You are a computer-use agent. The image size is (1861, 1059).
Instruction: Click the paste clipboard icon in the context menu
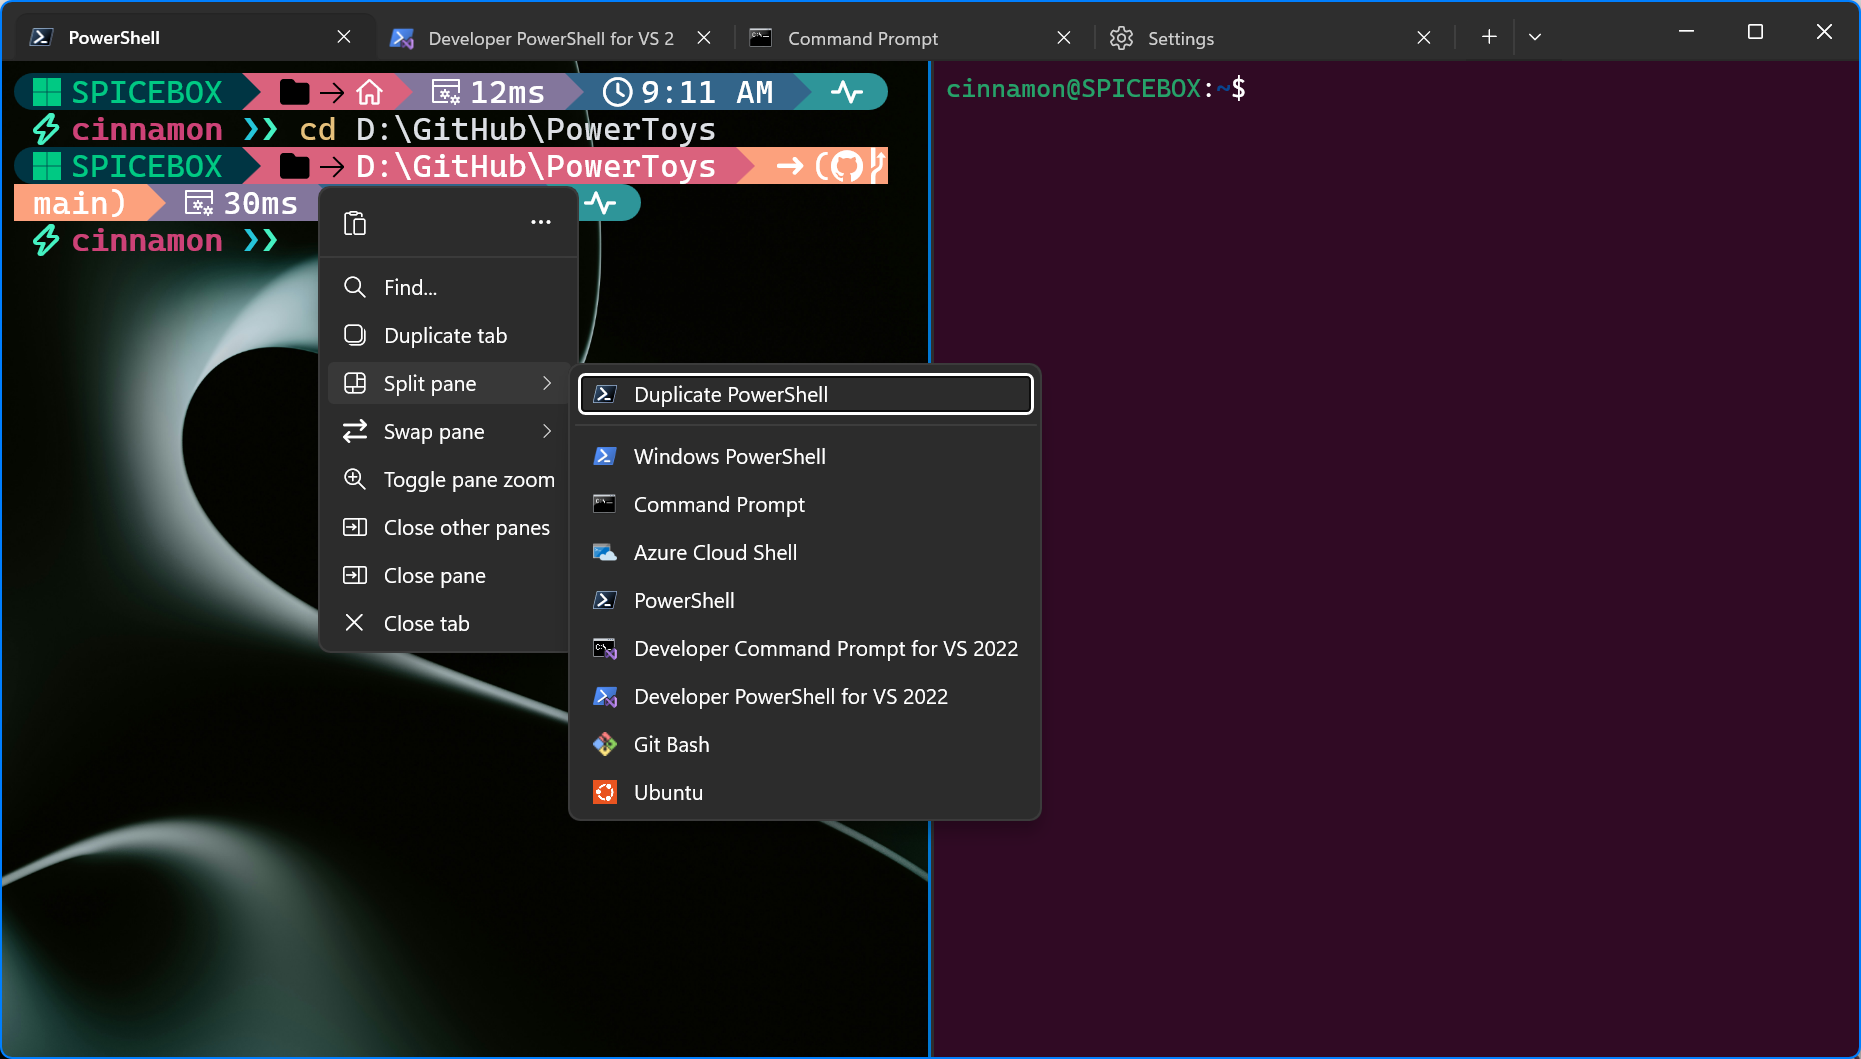(x=355, y=223)
